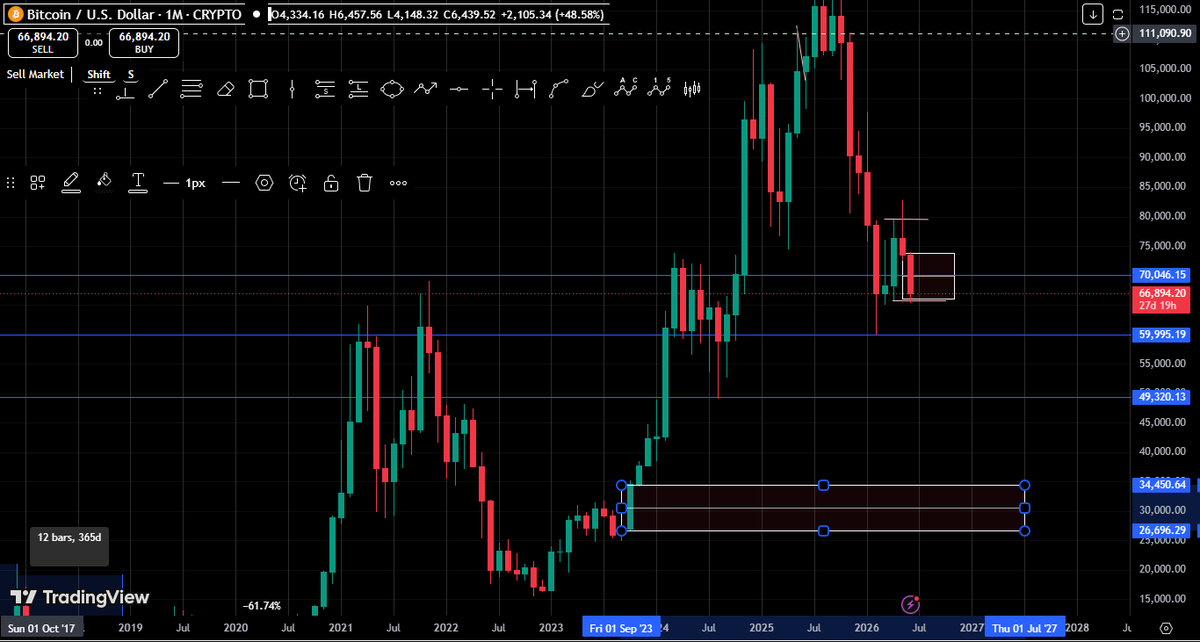This screenshot has height=642, width=1200.
Task: Click the TradingView logo
Action: (81, 597)
